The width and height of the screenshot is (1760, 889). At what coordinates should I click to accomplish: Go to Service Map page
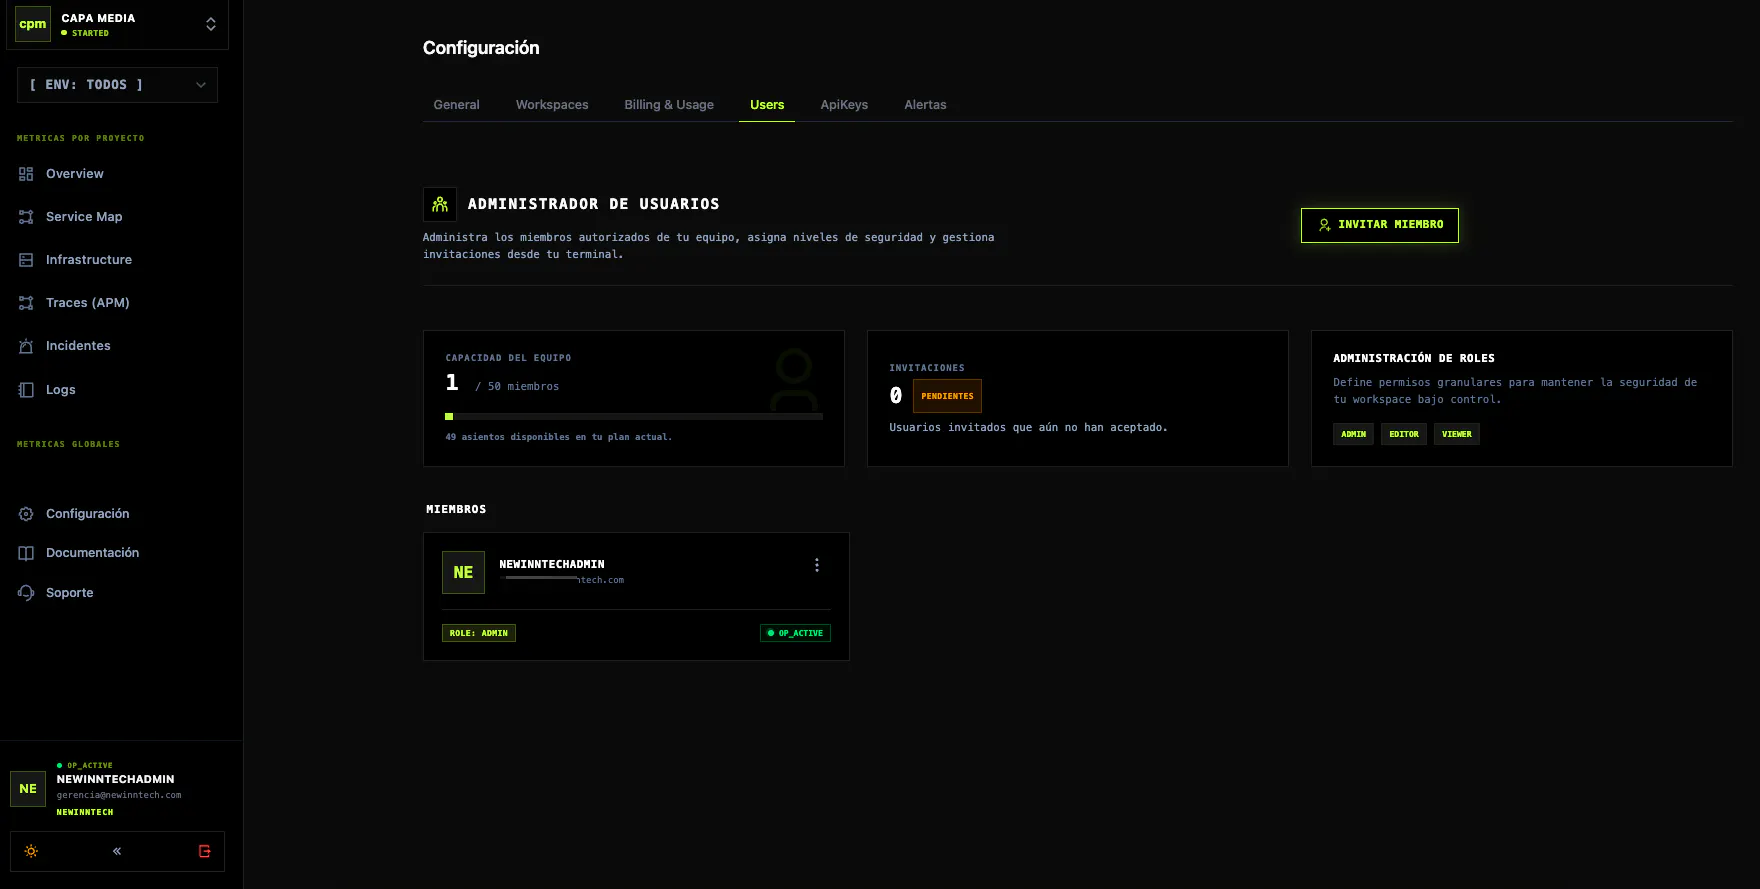[84, 217]
